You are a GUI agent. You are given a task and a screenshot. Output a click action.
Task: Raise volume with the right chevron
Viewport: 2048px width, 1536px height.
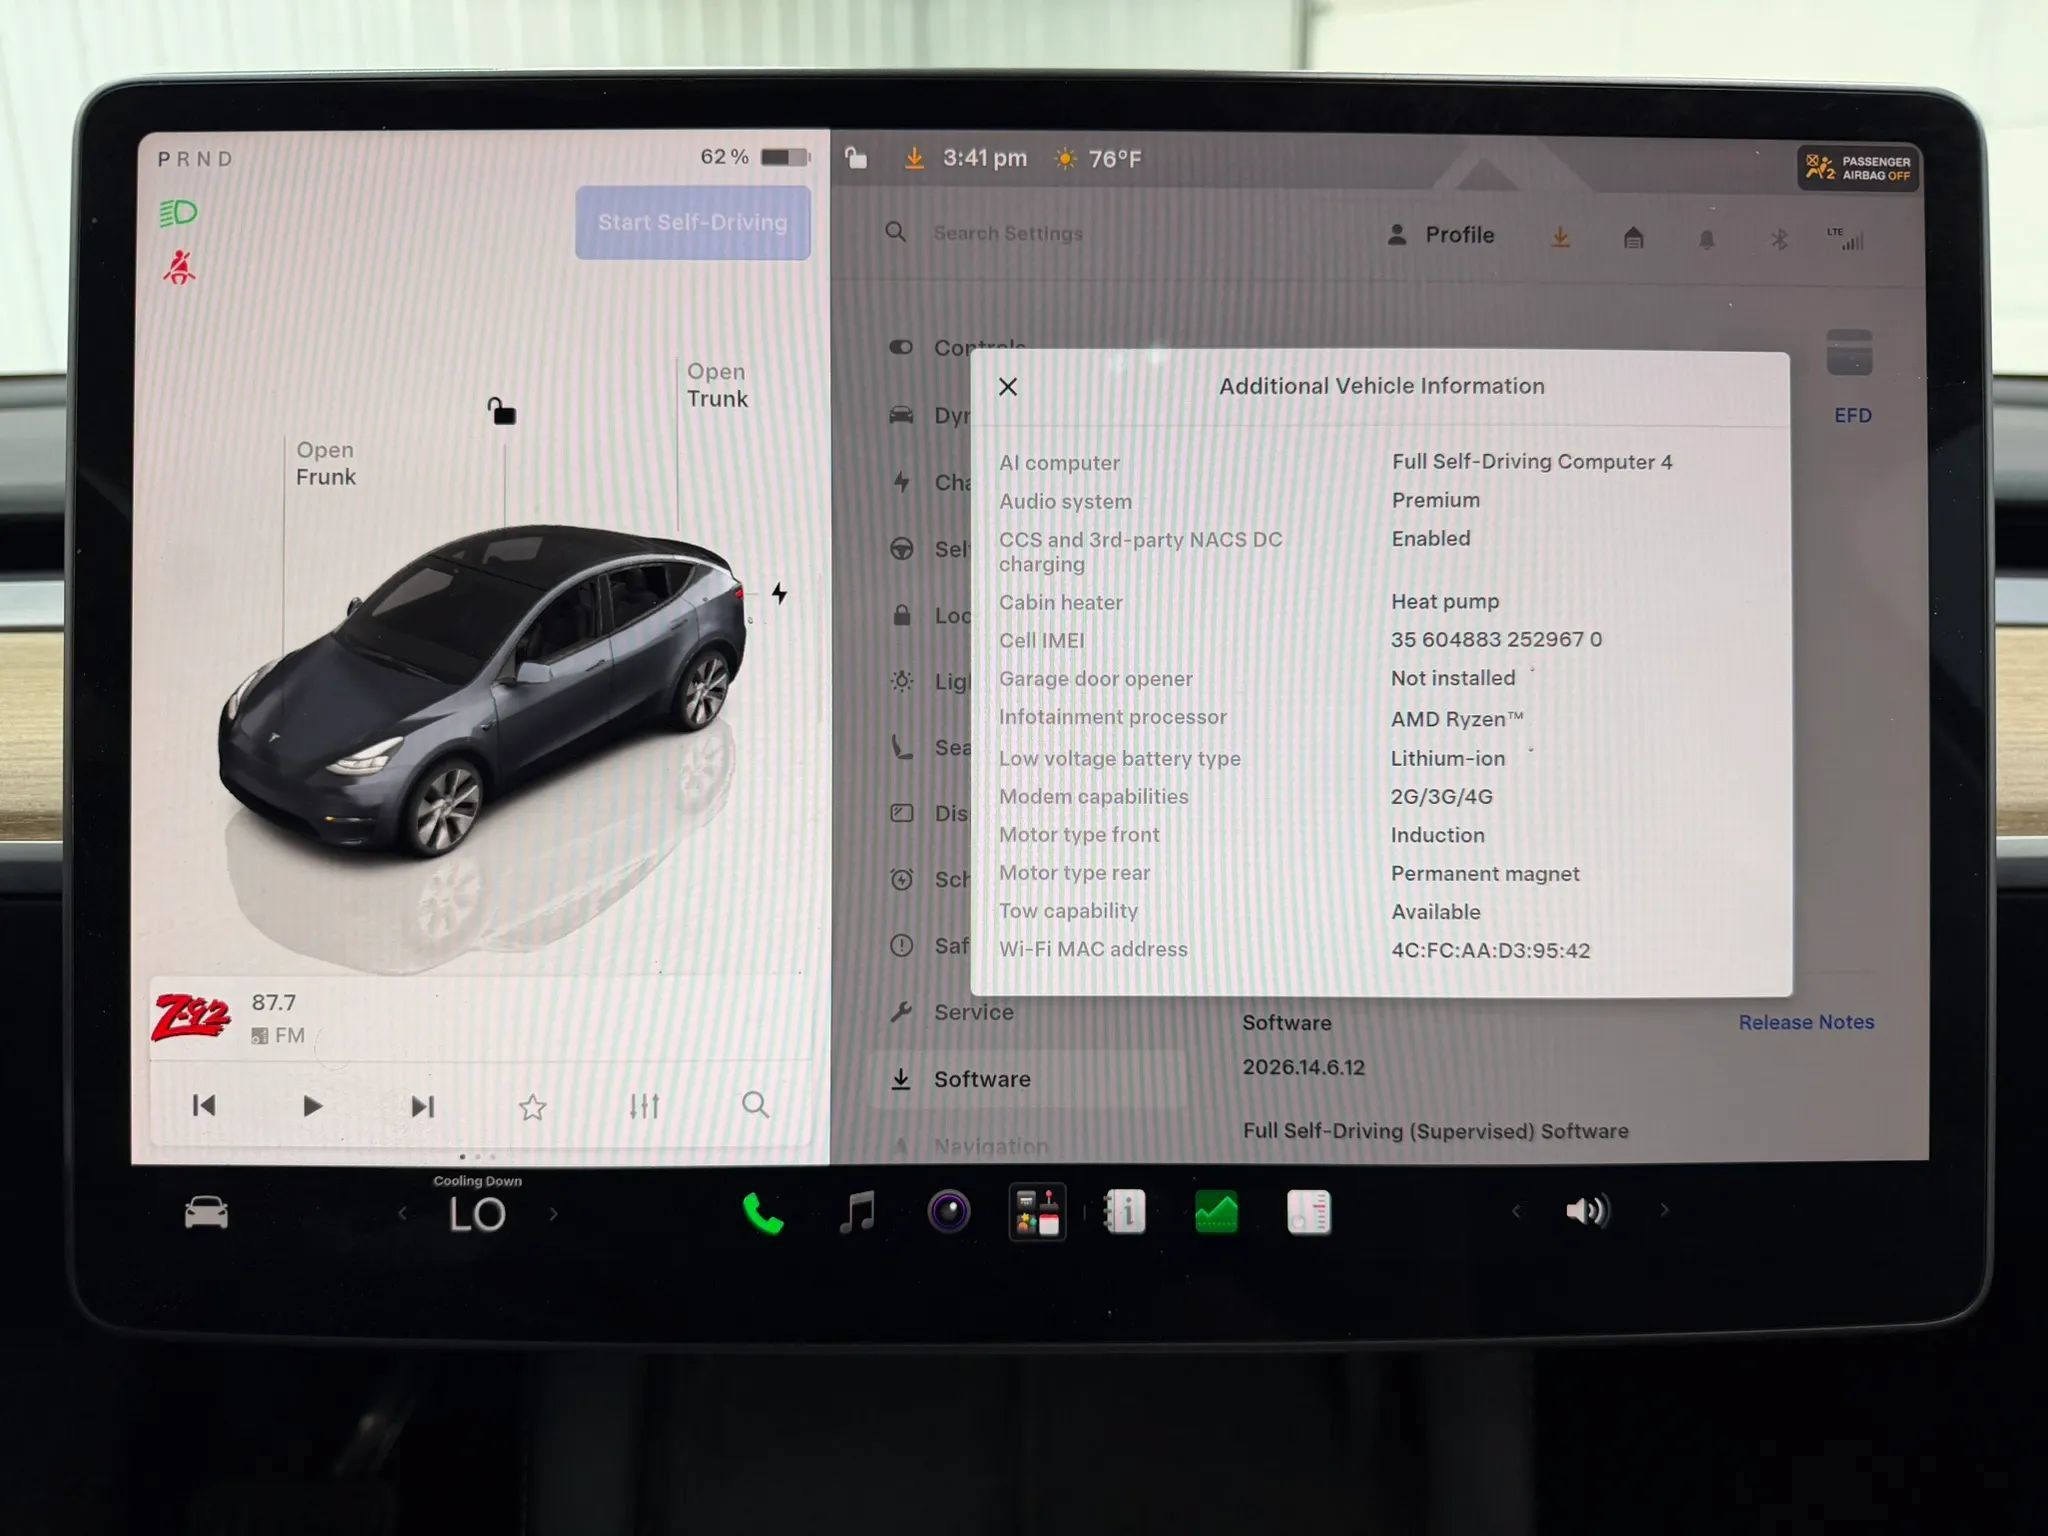coord(1664,1210)
